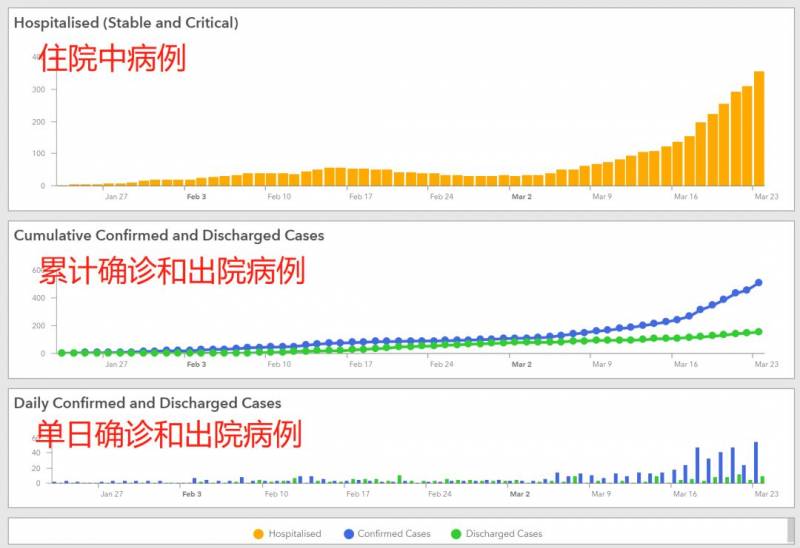Click the last blue point on cumulative line
Viewport: 800px width, 548px height.
(759, 283)
